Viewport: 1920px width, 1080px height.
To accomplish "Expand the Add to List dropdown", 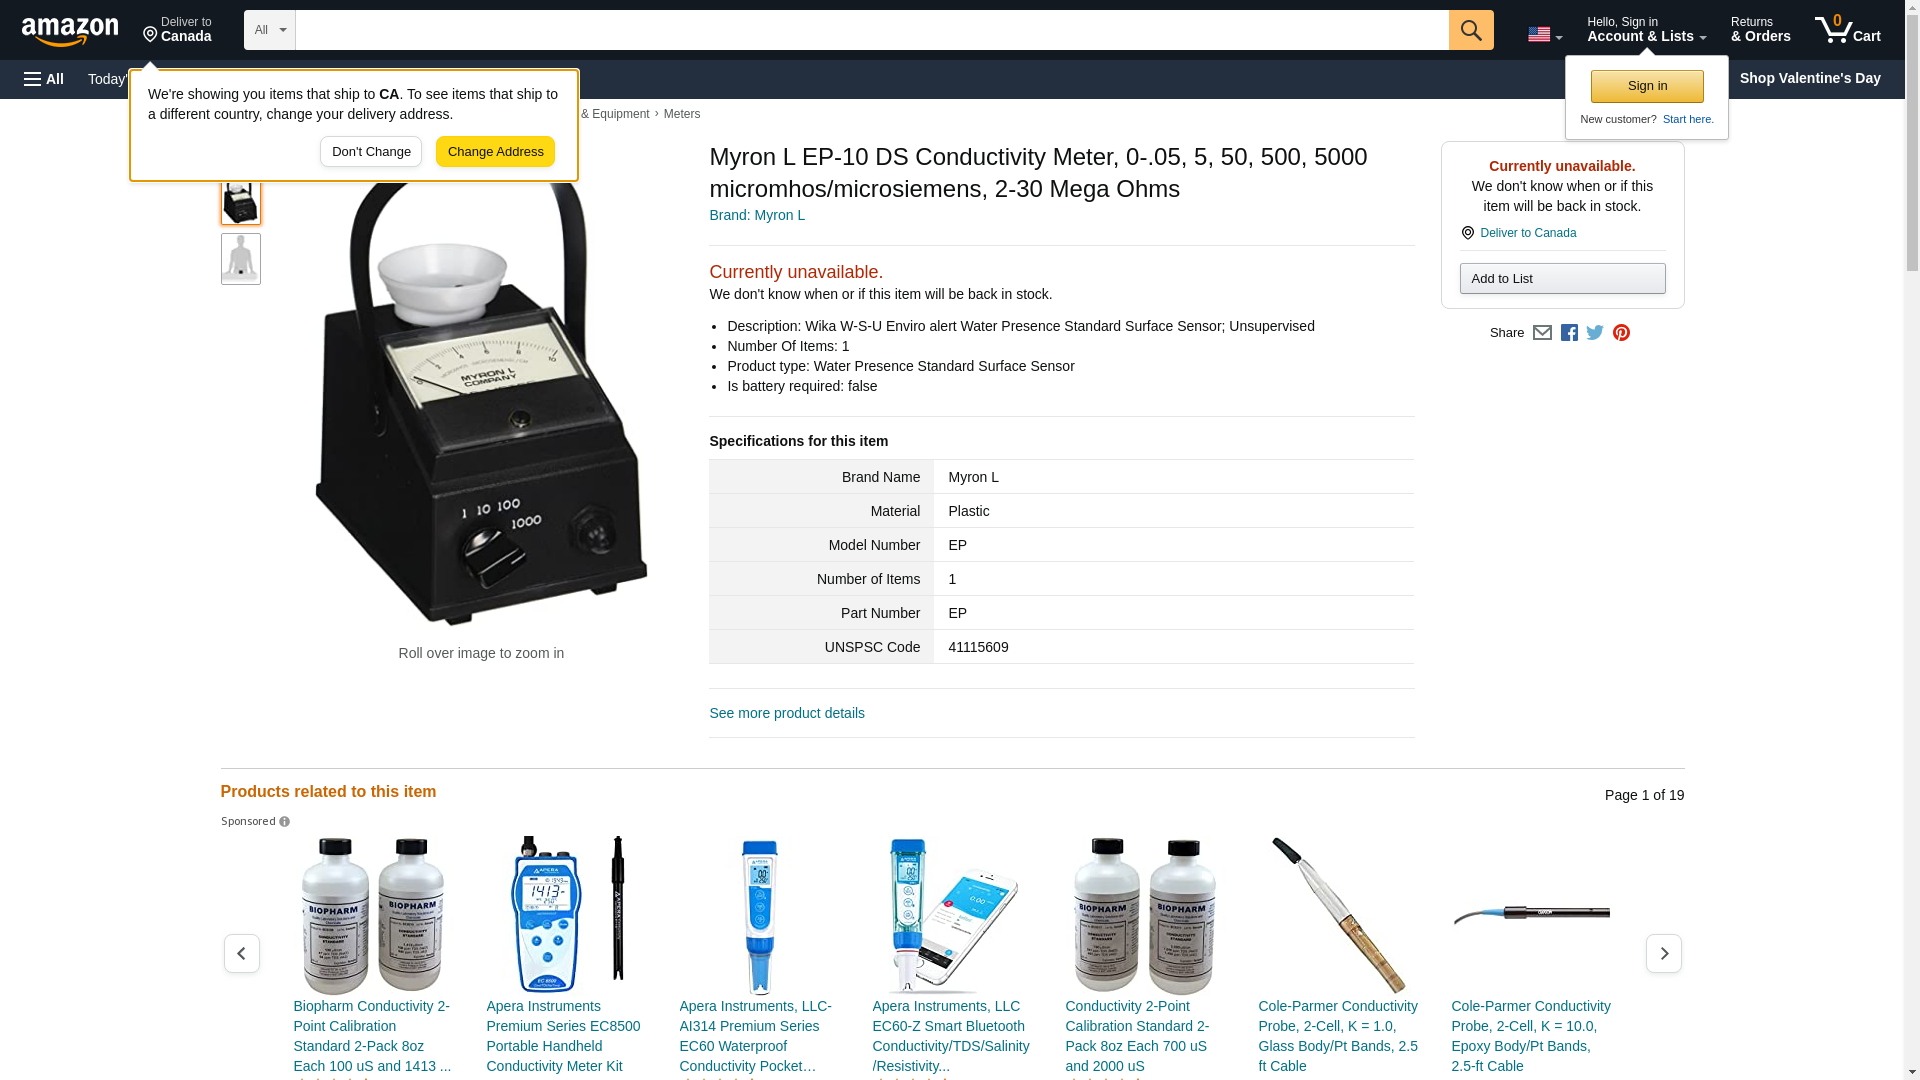I will click(1562, 278).
